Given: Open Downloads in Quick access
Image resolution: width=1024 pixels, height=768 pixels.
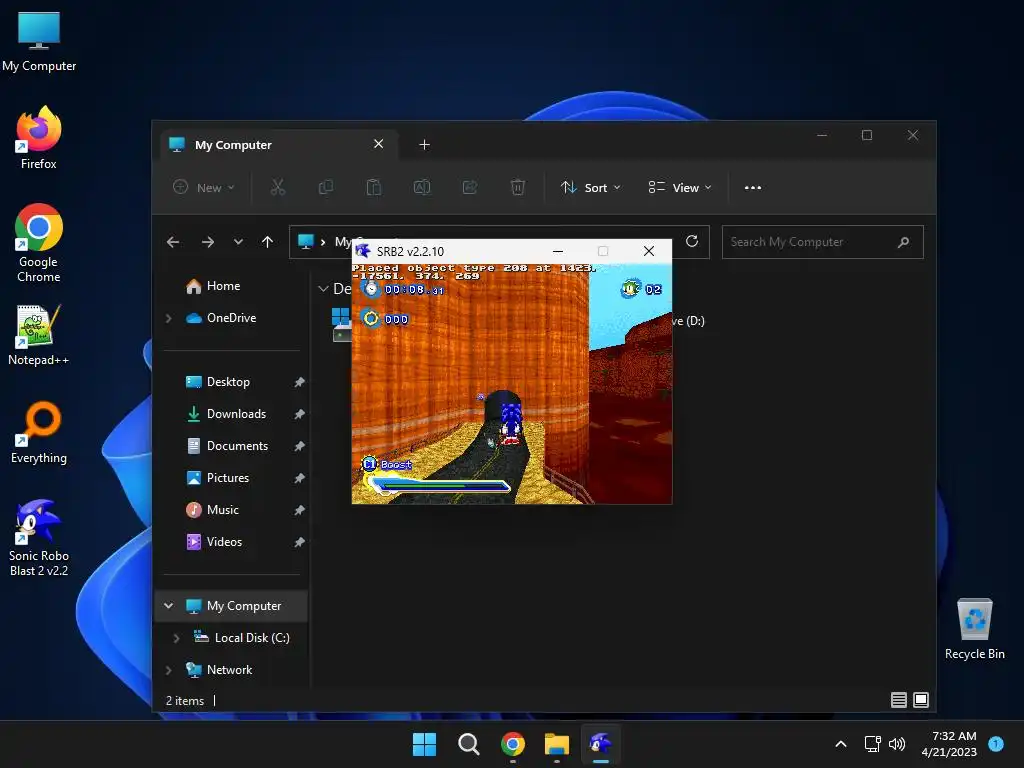Looking at the screenshot, I should tap(236, 414).
